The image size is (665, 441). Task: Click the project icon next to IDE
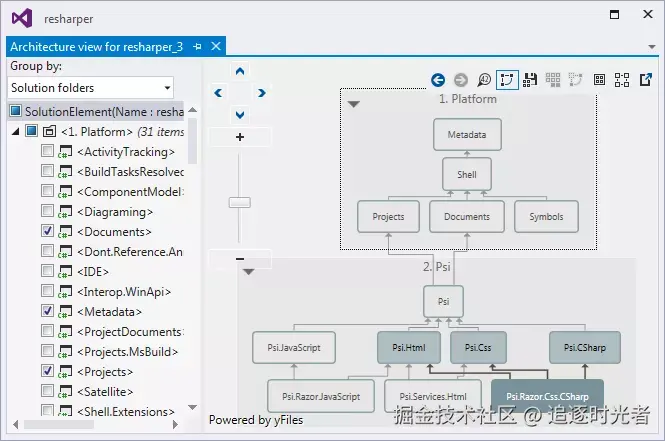(x=65, y=271)
